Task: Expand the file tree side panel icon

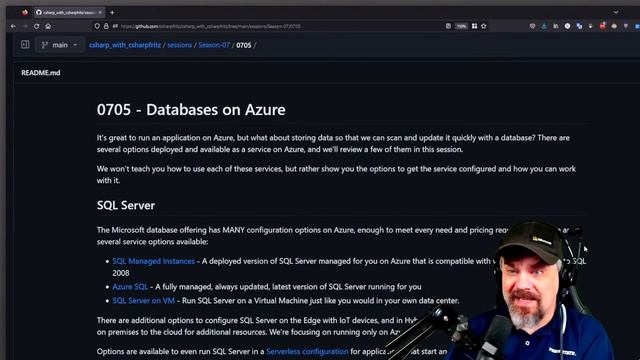Action: 25,44
